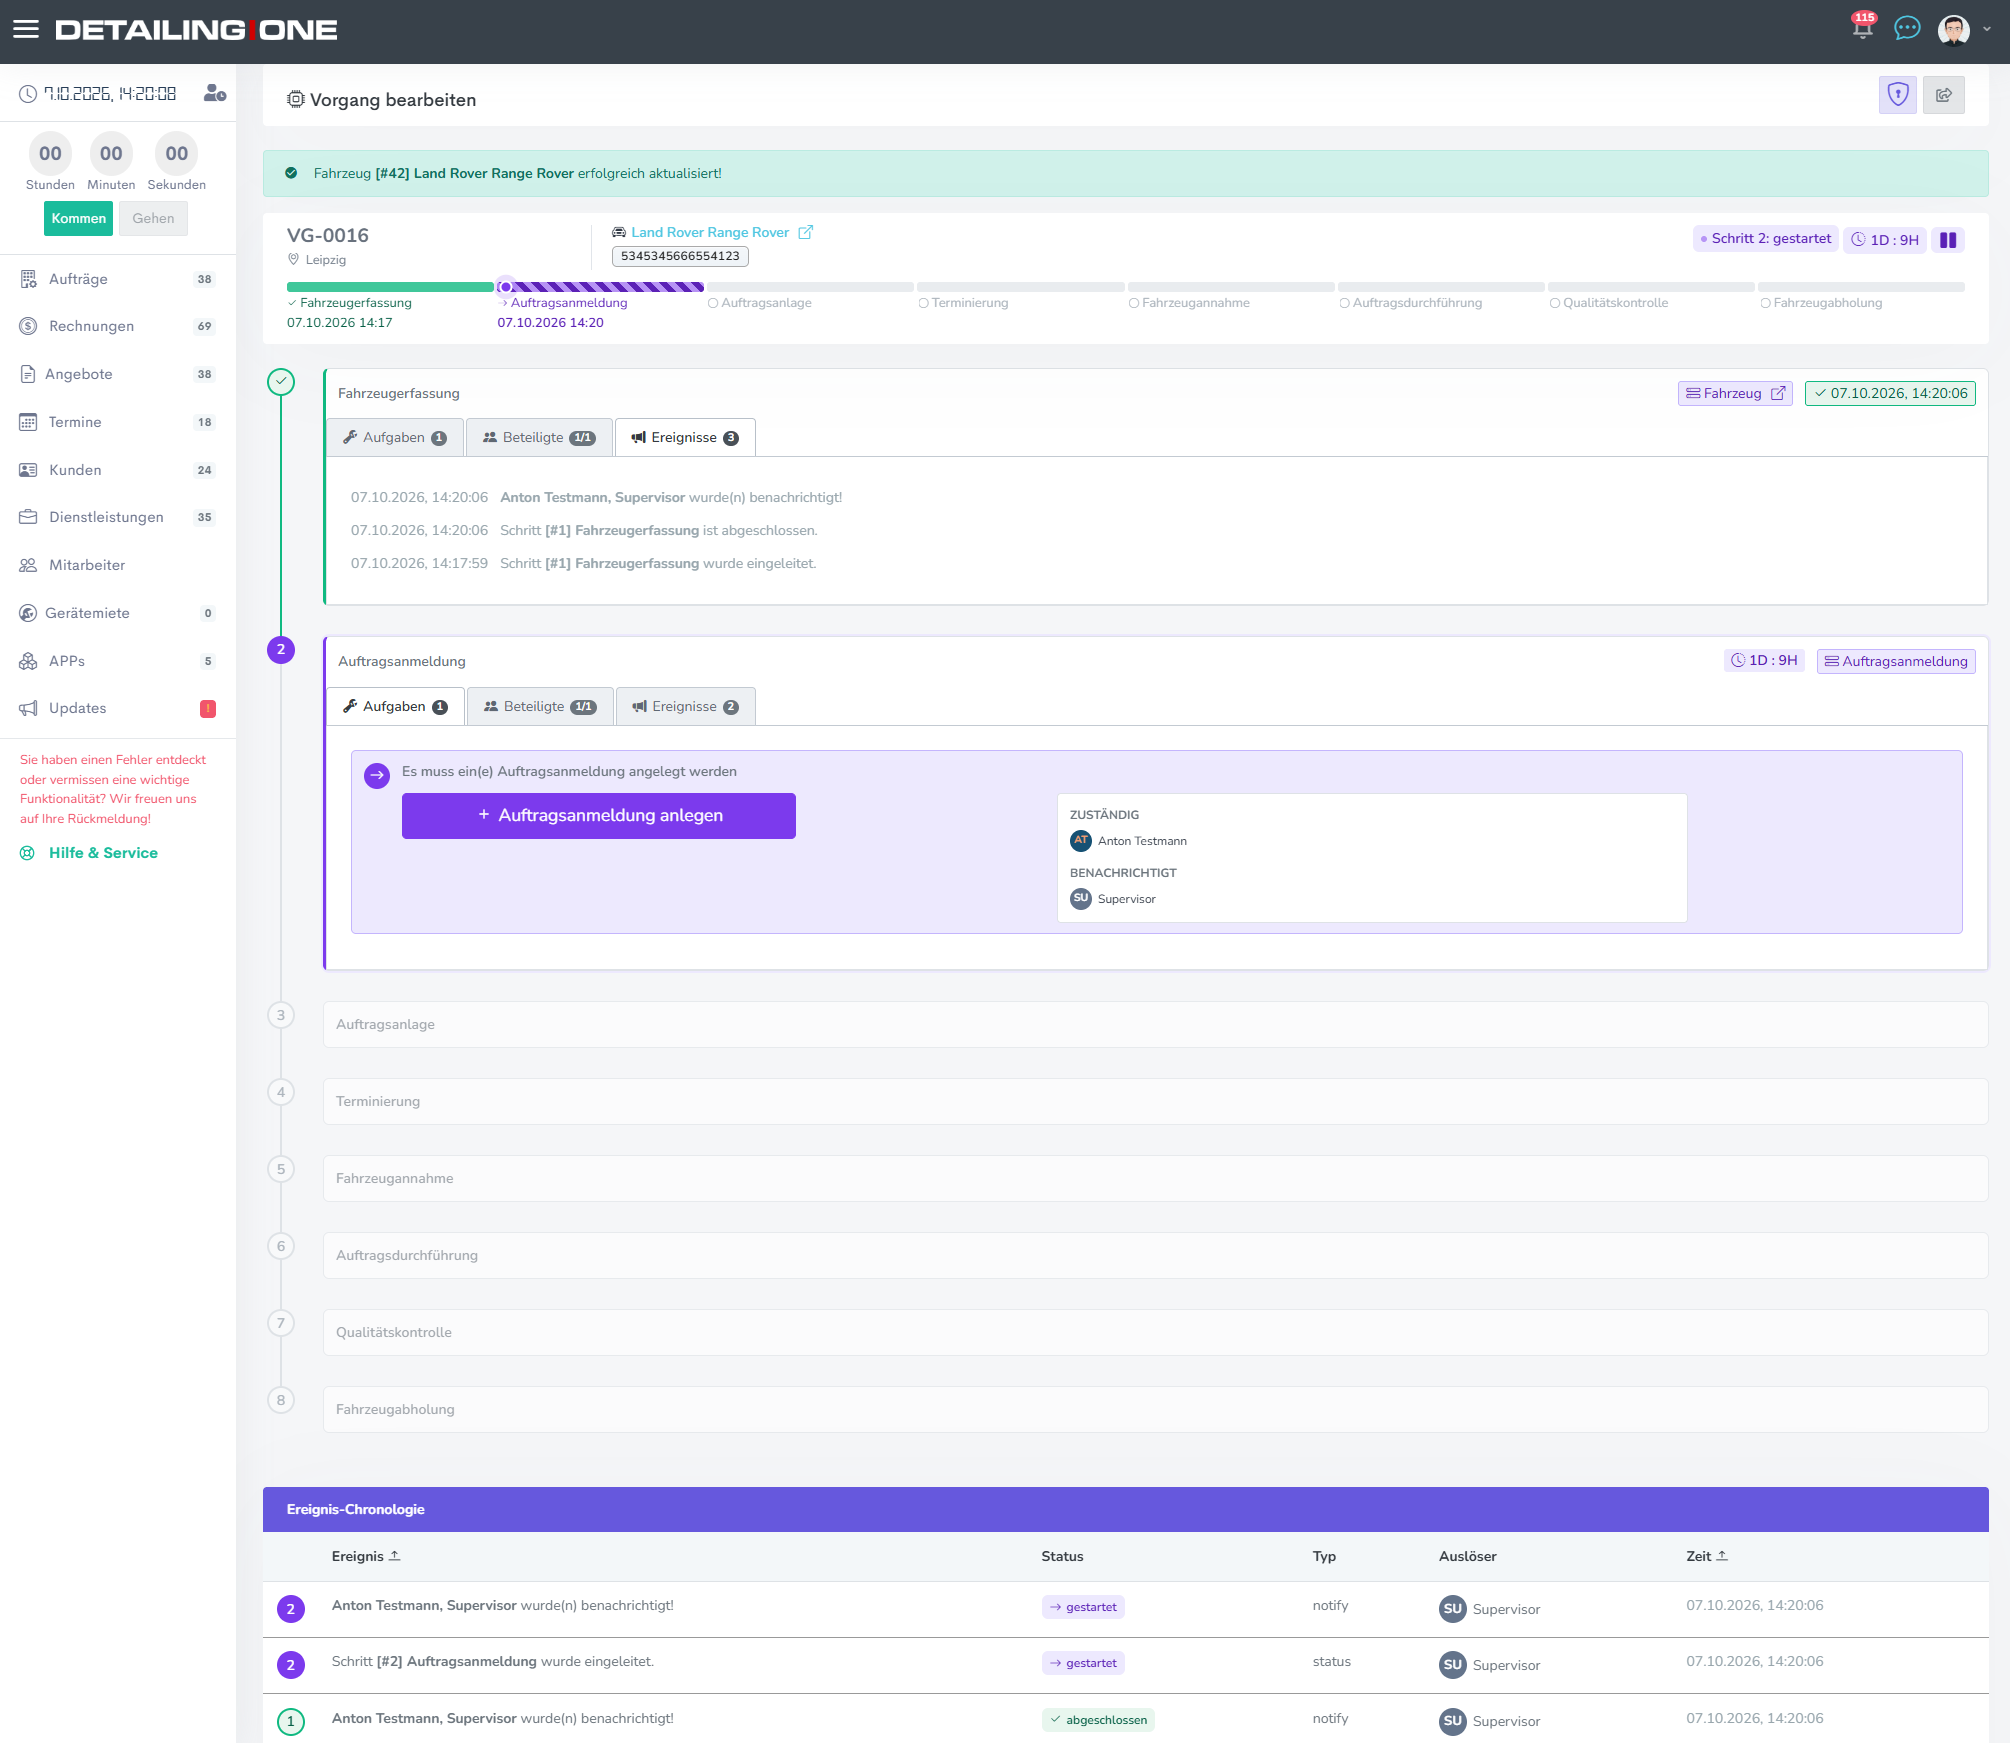Screen dimensions: 2010x1743
Task: Click step 2 circle marker in timeline
Action: pyautogui.click(x=281, y=650)
